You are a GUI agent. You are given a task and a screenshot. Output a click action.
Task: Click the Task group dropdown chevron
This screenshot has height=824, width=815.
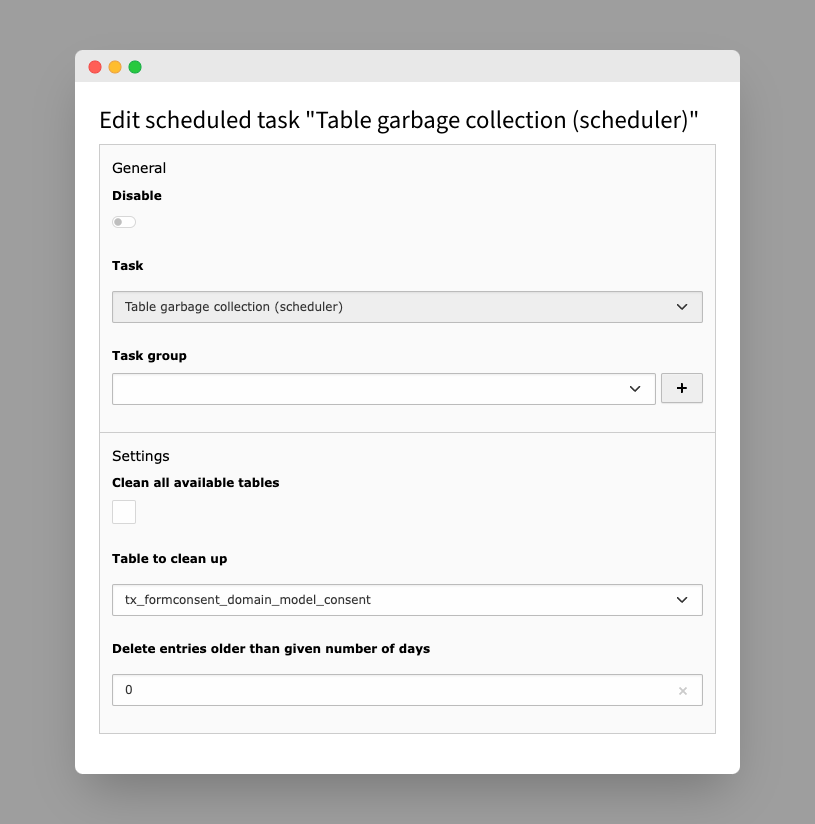(637, 388)
